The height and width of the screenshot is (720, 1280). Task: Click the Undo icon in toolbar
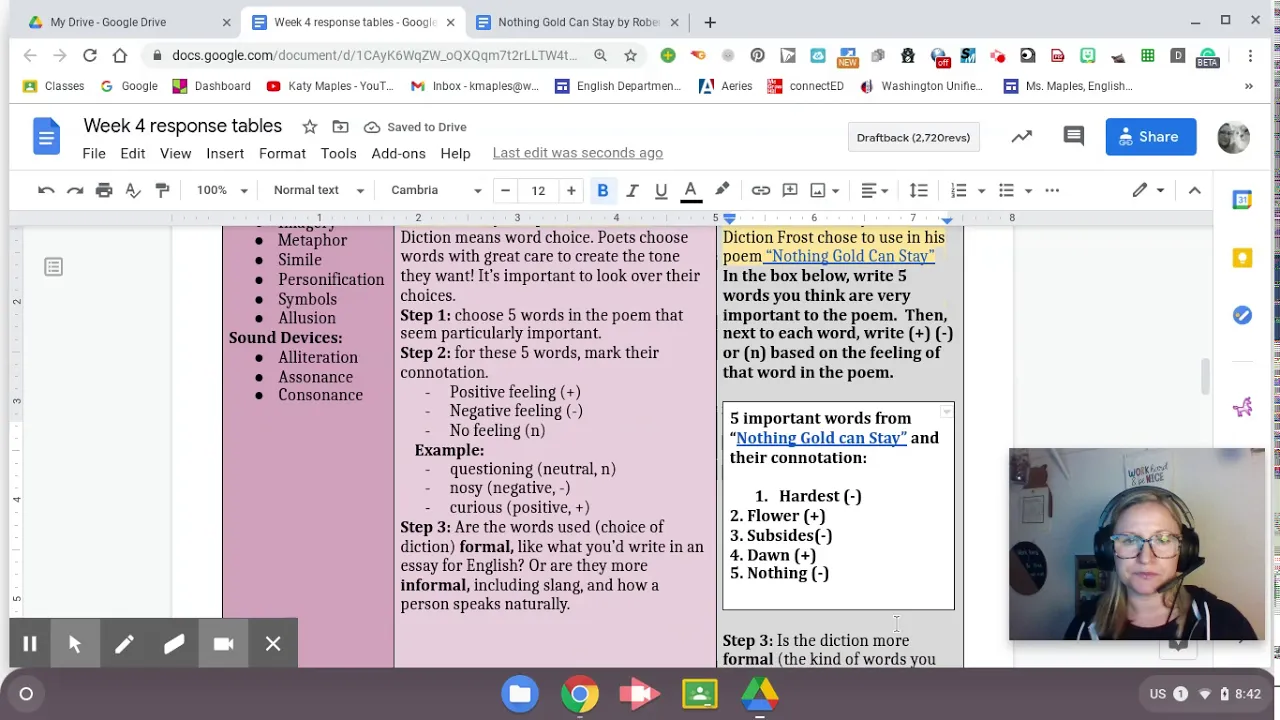click(46, 190)
